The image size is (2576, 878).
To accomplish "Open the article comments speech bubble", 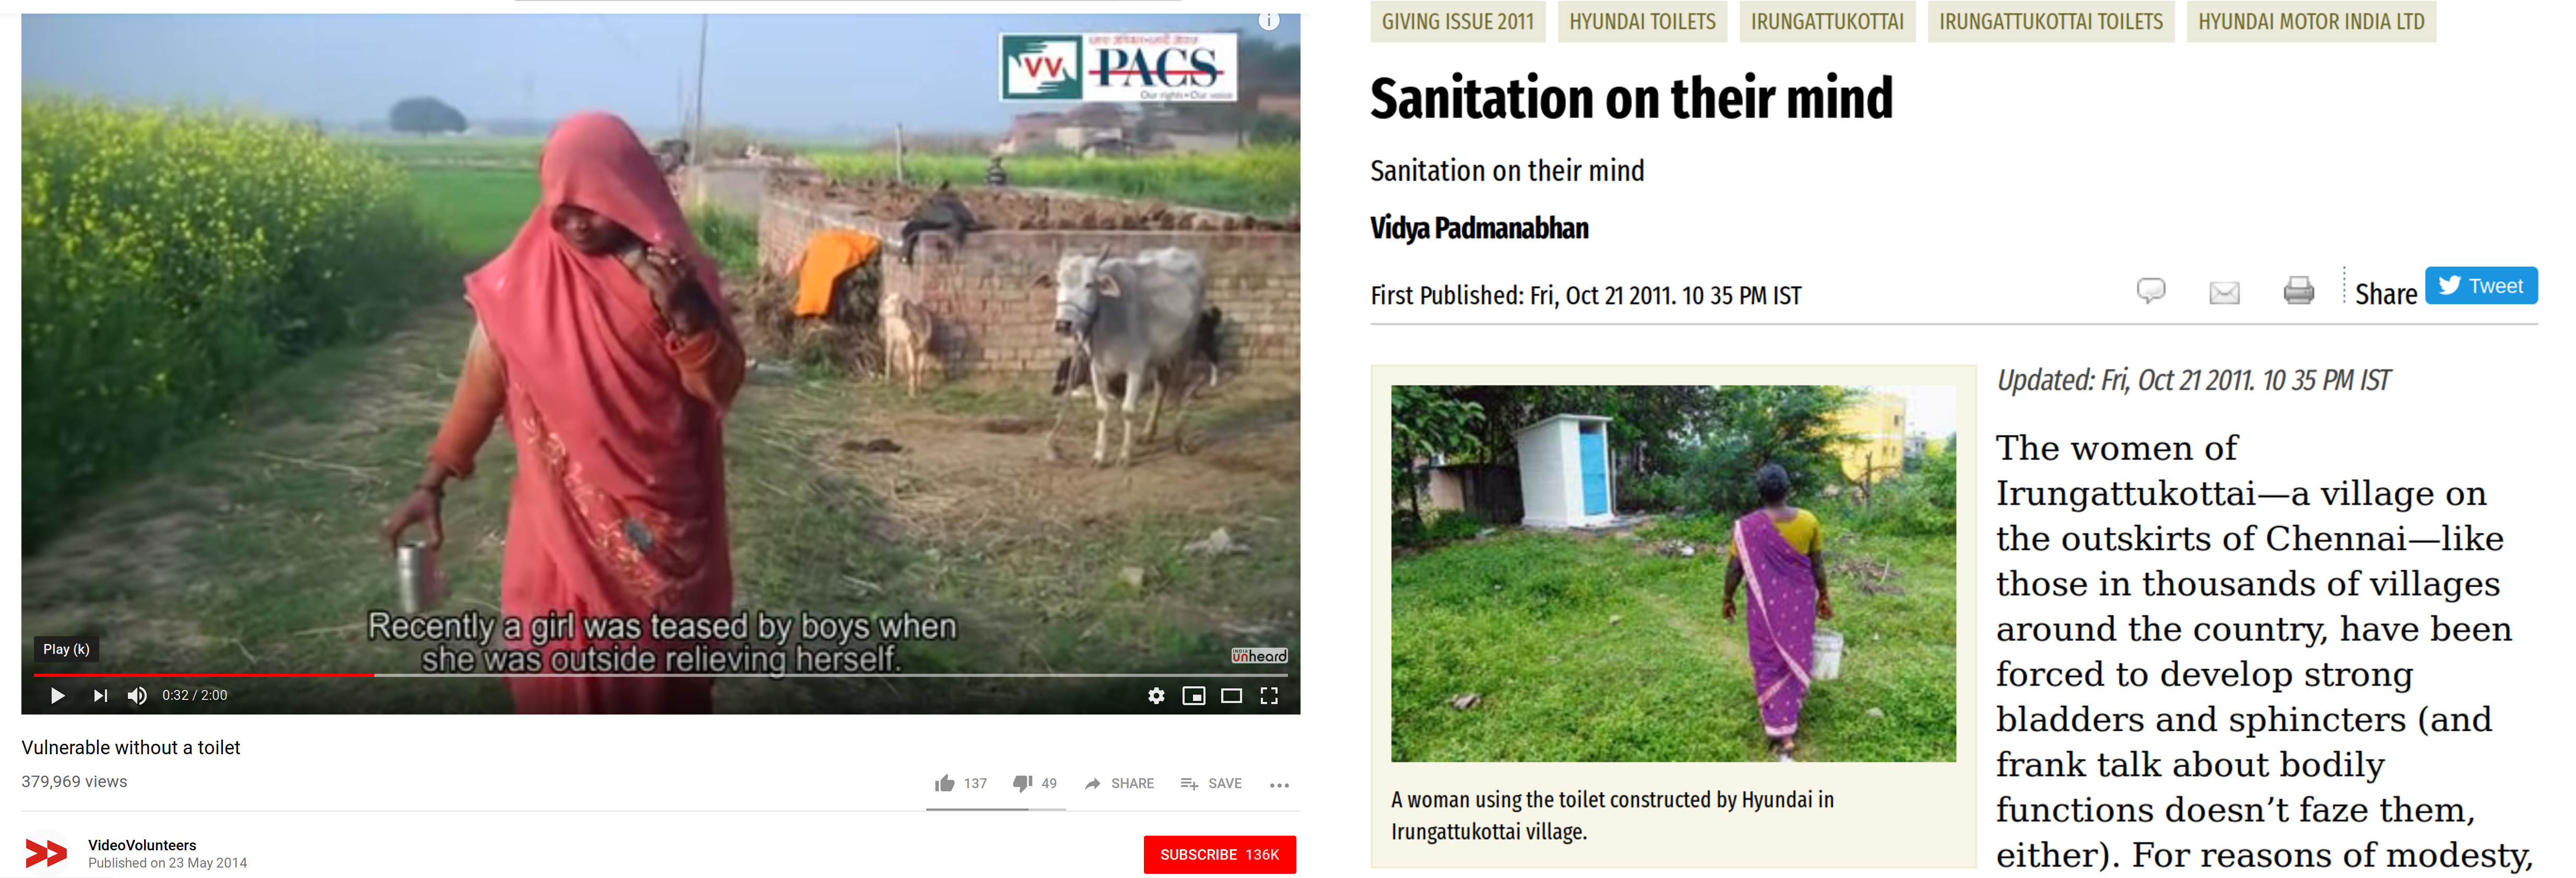I will click(x=2151, y=290).
